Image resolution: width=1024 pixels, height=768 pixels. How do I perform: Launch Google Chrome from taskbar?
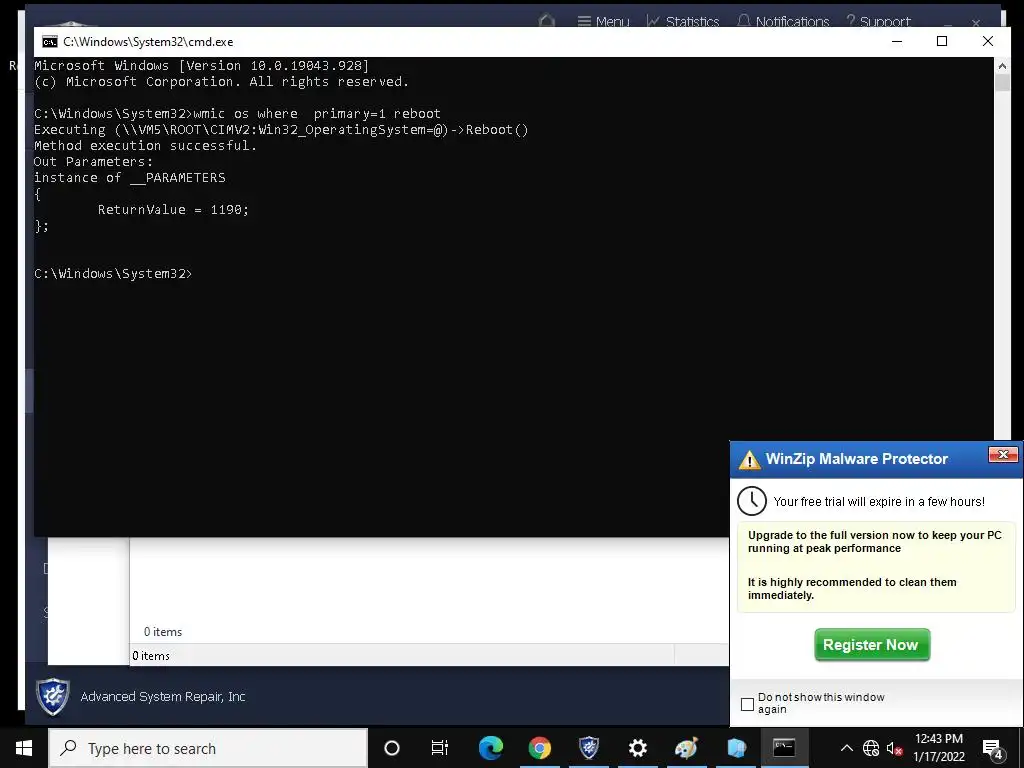[539, 748]
